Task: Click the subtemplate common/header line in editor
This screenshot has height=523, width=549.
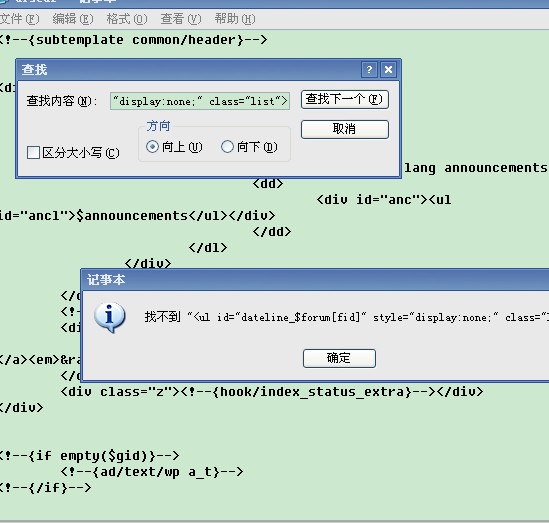Action: point(133,40)
